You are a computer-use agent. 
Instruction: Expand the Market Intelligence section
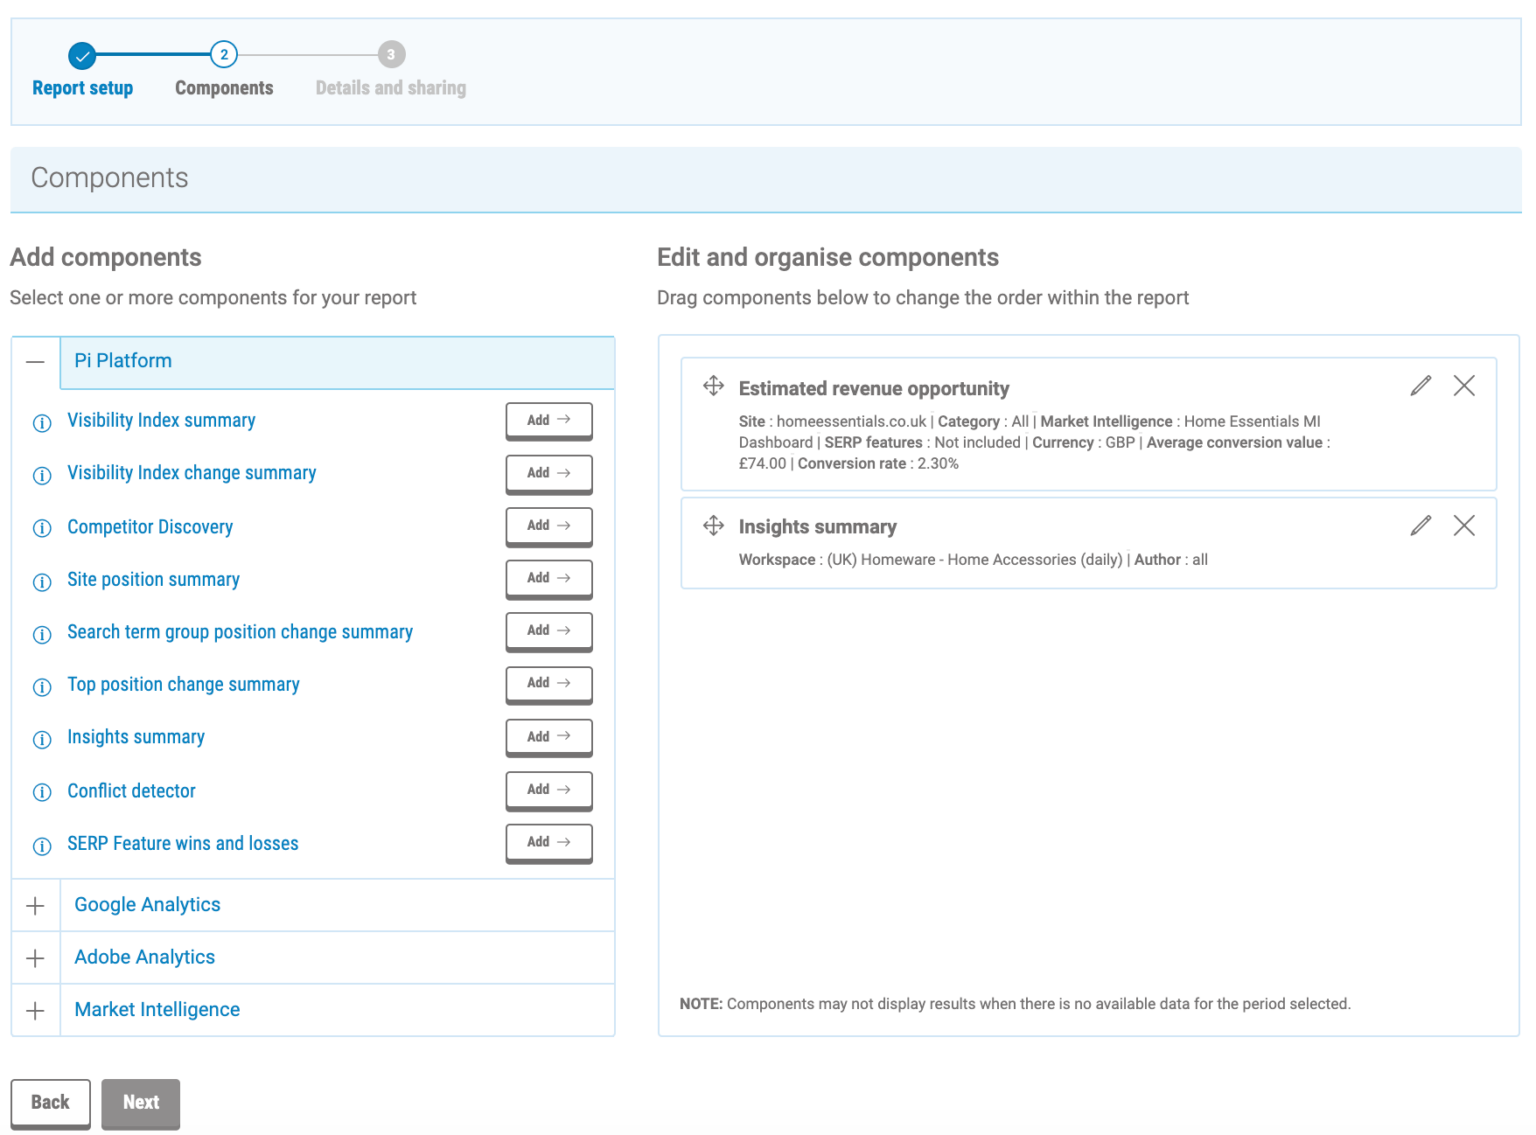(x=35, y=1010)
